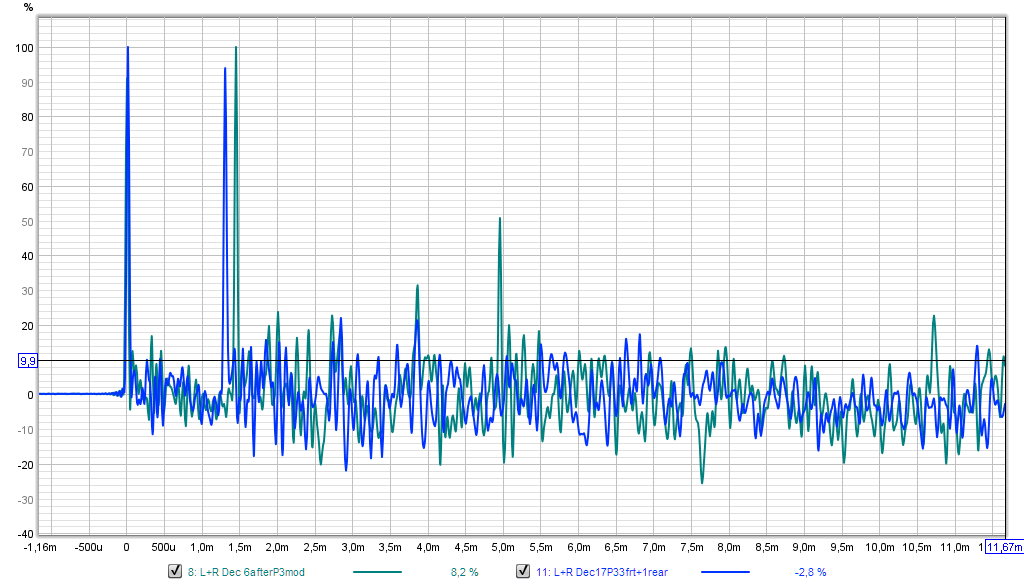This screenshot has width=1024, height=586.
Task: Click the 8,2 % legend value
Action: pos(464,572)
